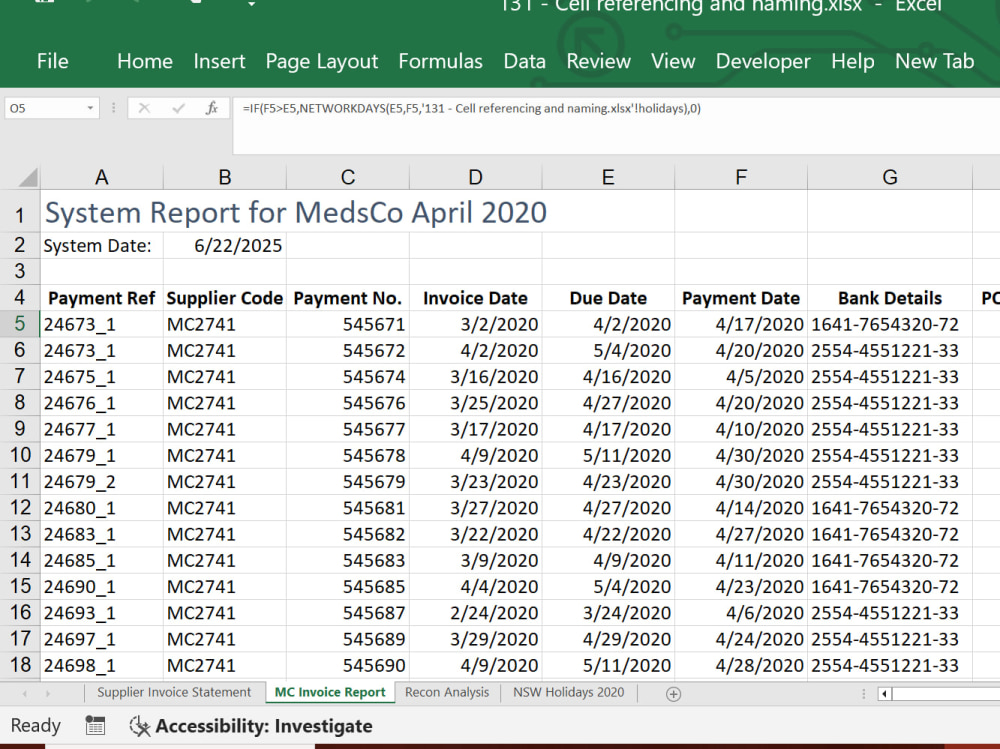The width and height of the screenshot is (1000, 749).
Task: Open the Data ribbon tab
Action: click(524, 61)
